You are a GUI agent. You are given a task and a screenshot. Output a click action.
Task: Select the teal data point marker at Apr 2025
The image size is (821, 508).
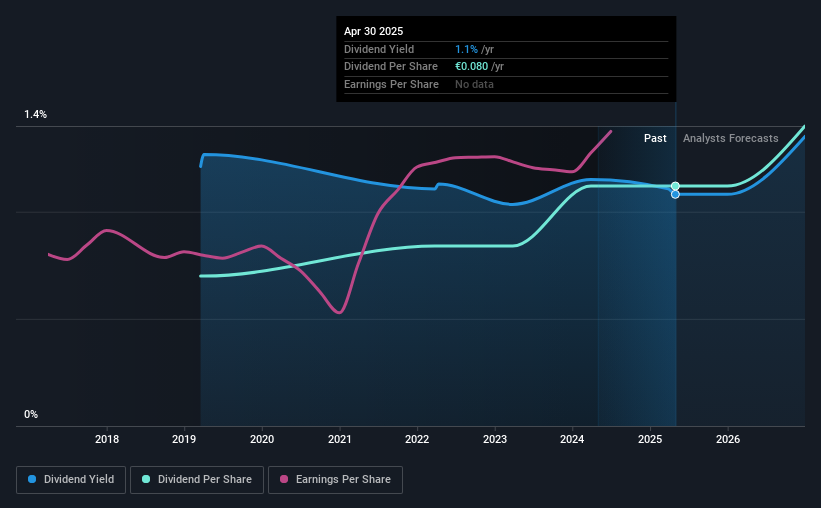[675, 186]
